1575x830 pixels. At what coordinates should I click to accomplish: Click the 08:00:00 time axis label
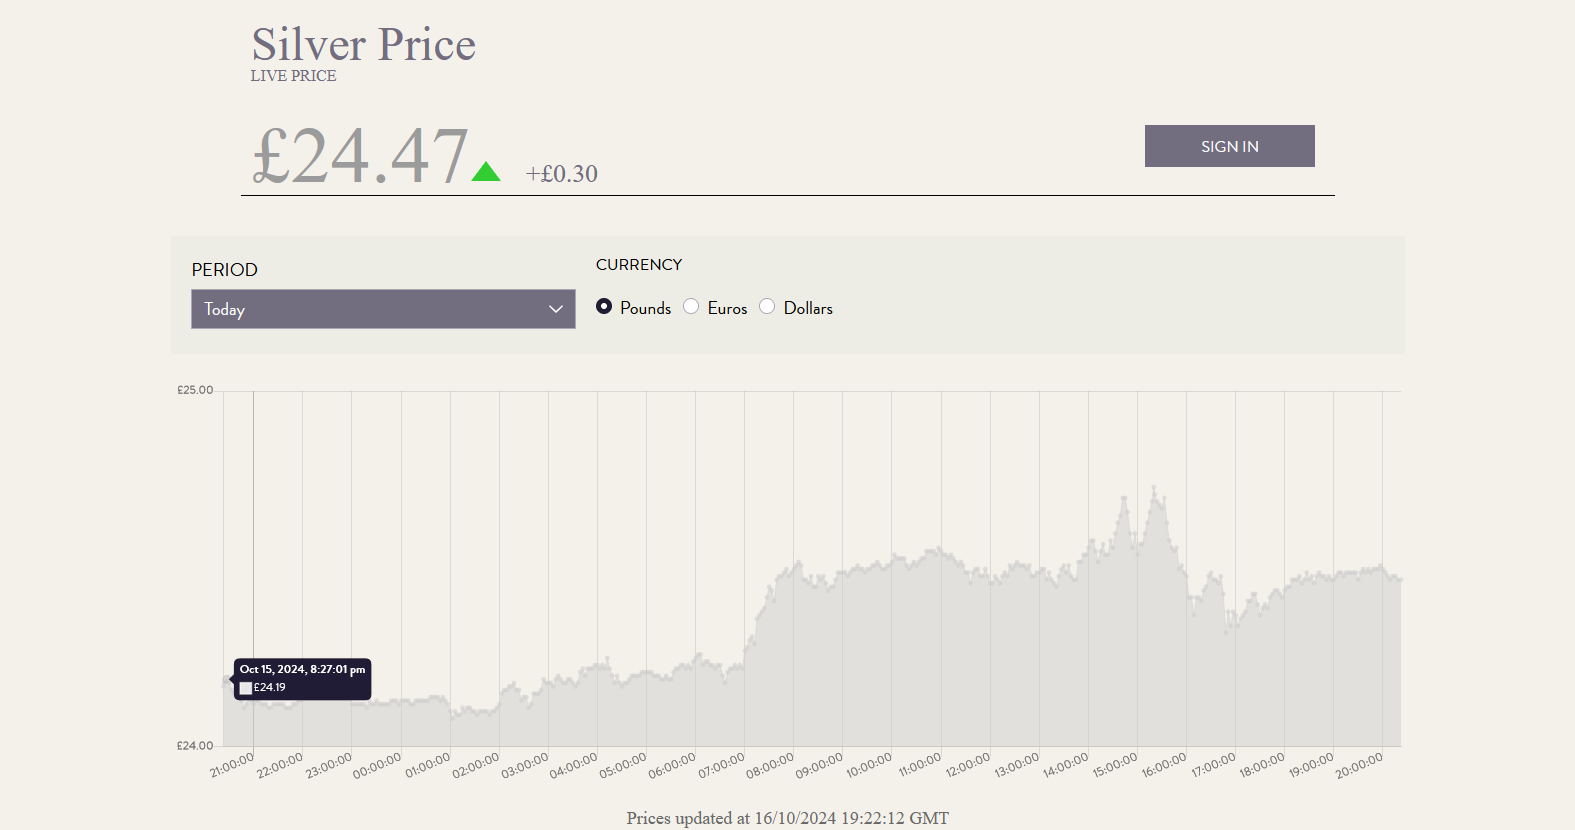pos(770,765)
